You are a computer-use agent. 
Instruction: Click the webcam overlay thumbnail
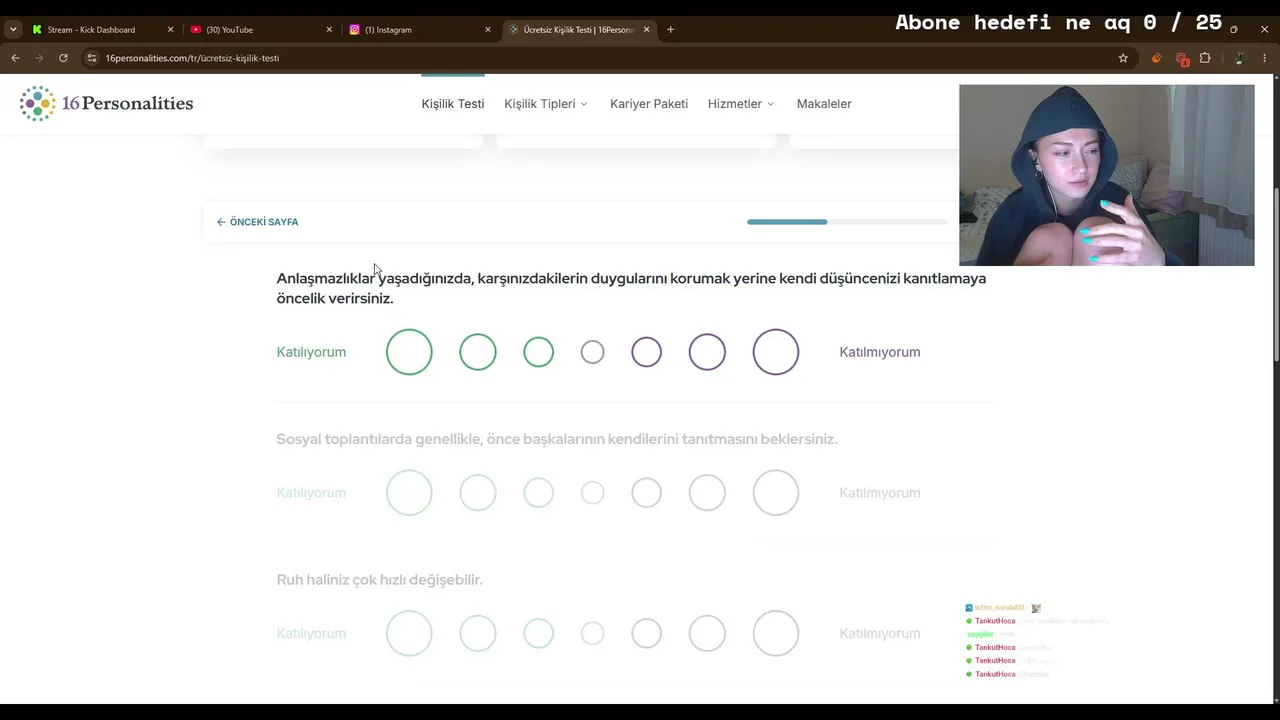pos(1106,175)
